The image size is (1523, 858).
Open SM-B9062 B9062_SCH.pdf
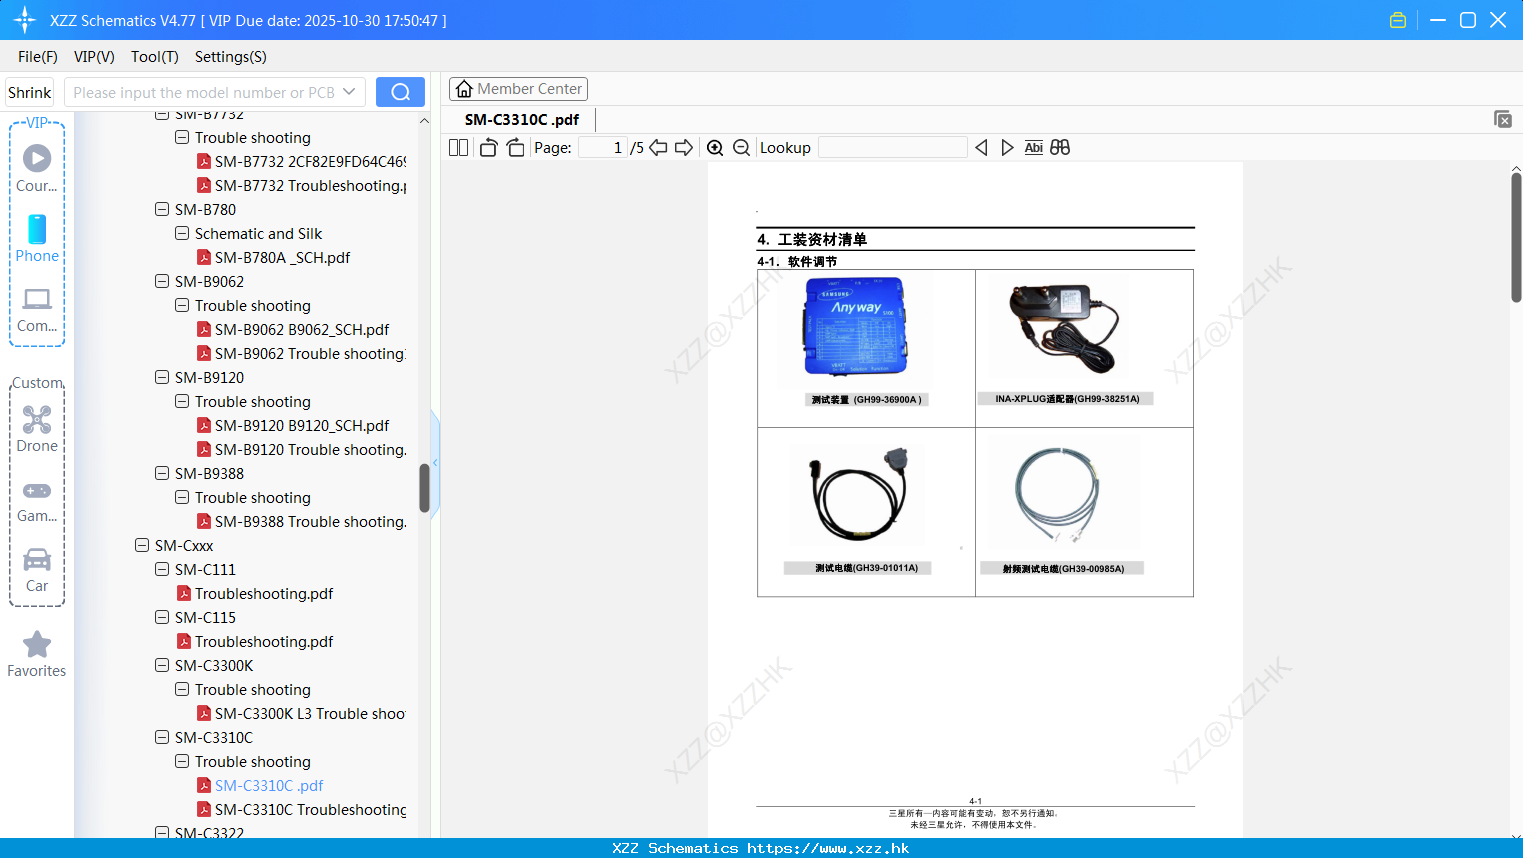click(x=293, y=329)
